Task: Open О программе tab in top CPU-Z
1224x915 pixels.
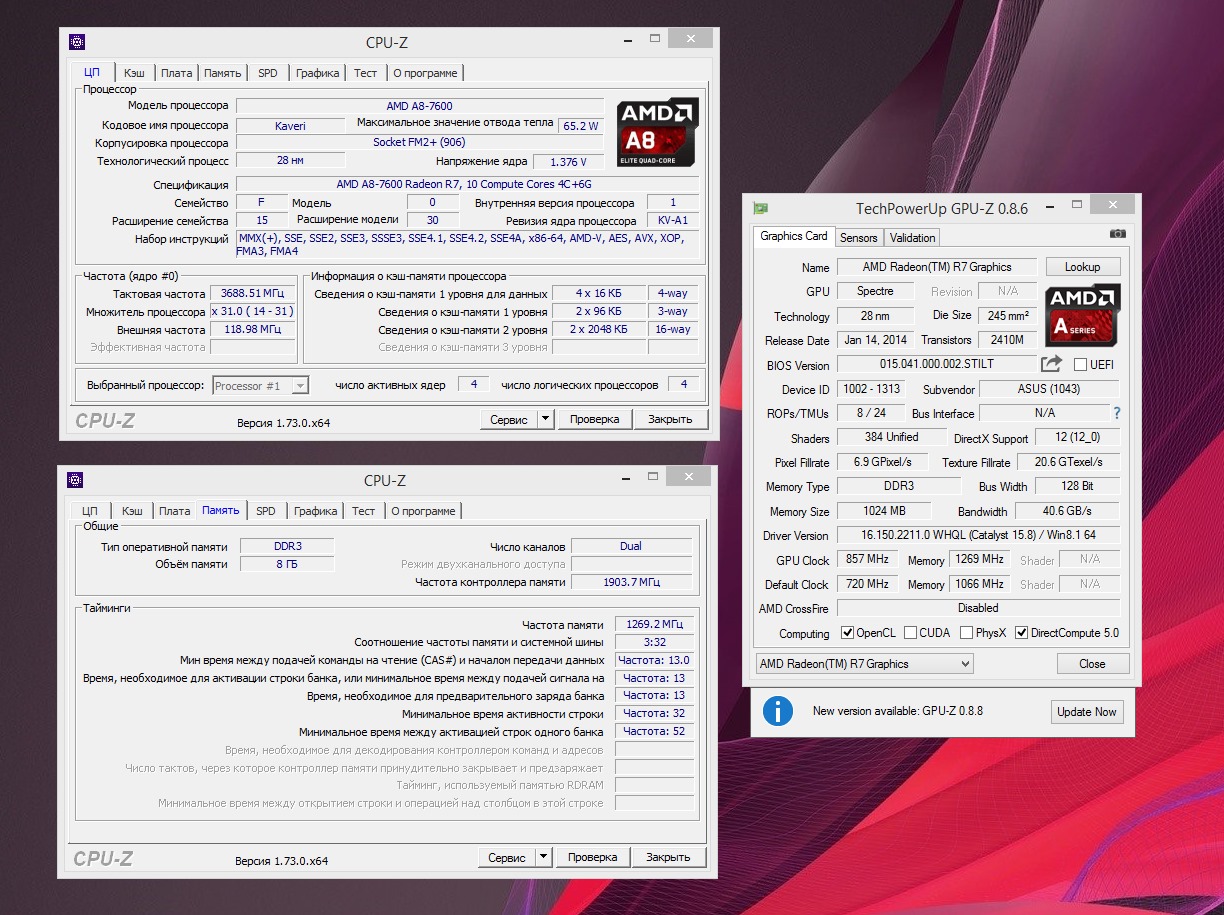Action: 425,73
